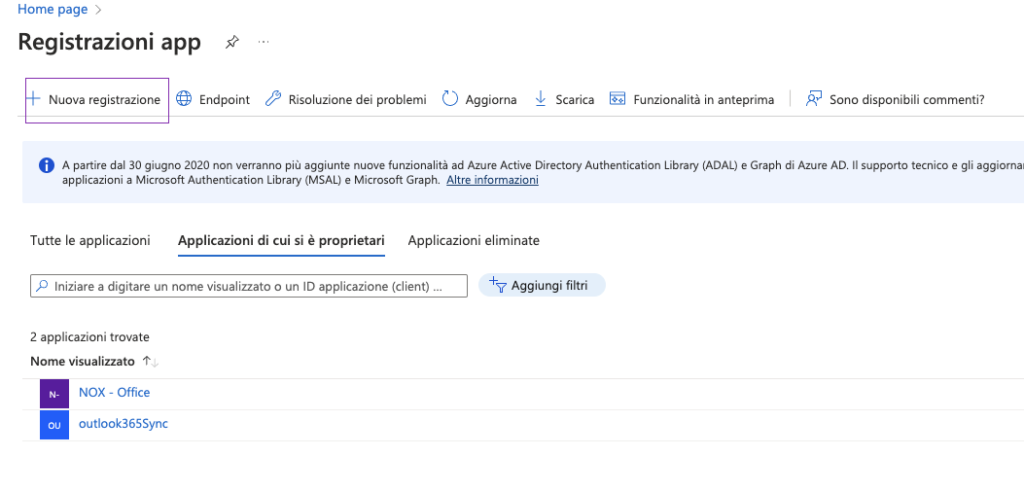Click the filter funnel icon

pos(498,285)
